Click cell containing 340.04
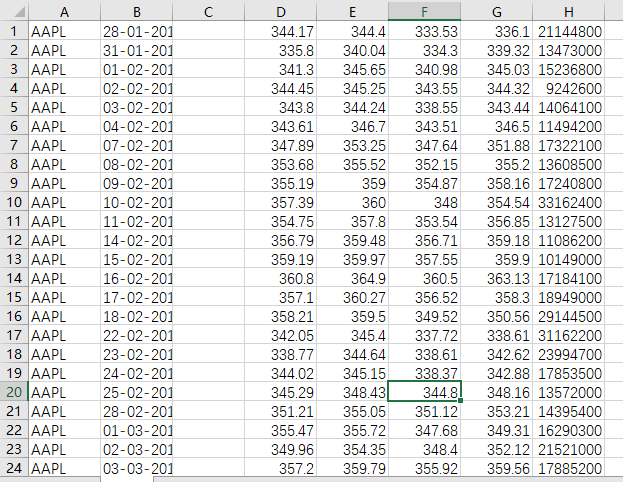 pos(352,50)
